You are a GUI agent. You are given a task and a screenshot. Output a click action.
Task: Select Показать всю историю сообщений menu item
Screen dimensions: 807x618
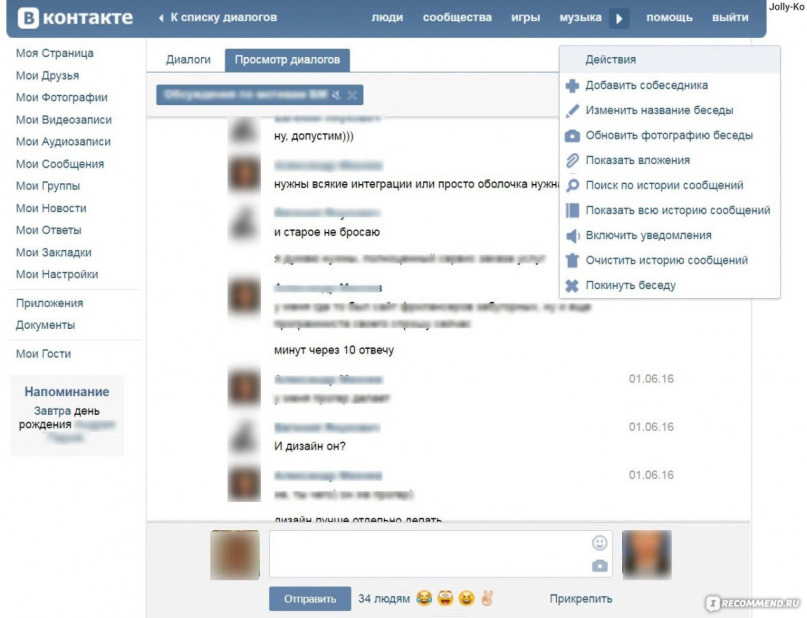tap(670, 210)
